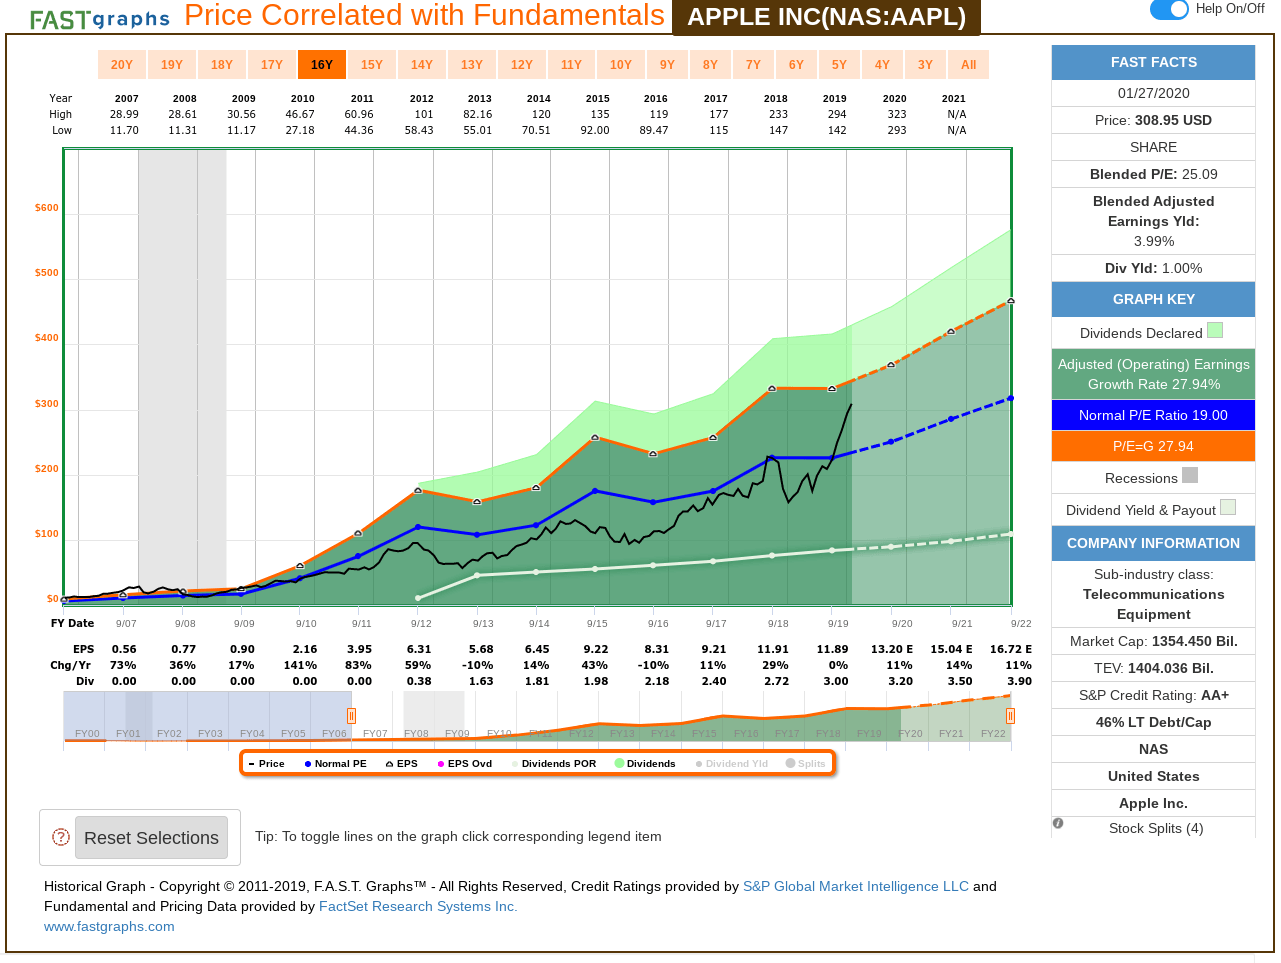Screen dimensions: 1281x963
Task: Click the GRAPH KEY header
Action: (x=1153, y=299)
